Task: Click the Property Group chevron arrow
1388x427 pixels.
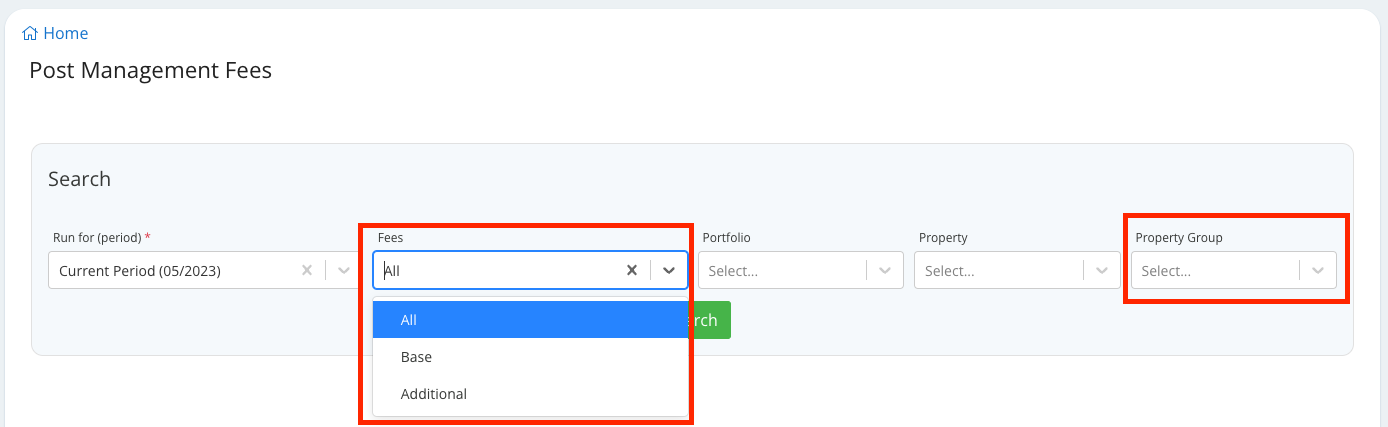Action: pyautogui.click(x=1318, y=270)
